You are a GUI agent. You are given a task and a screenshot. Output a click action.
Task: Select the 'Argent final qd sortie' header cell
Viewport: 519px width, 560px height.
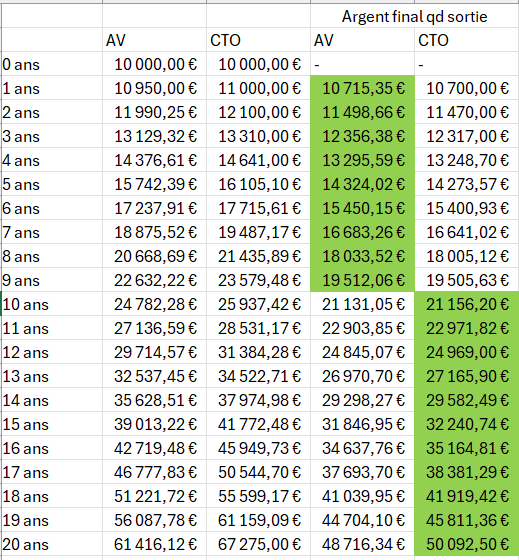414,16
